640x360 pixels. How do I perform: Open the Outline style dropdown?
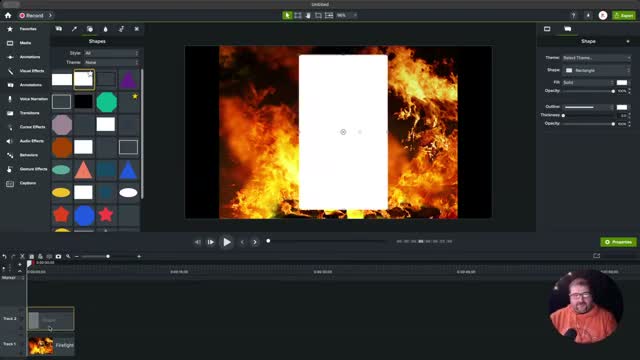588,107
